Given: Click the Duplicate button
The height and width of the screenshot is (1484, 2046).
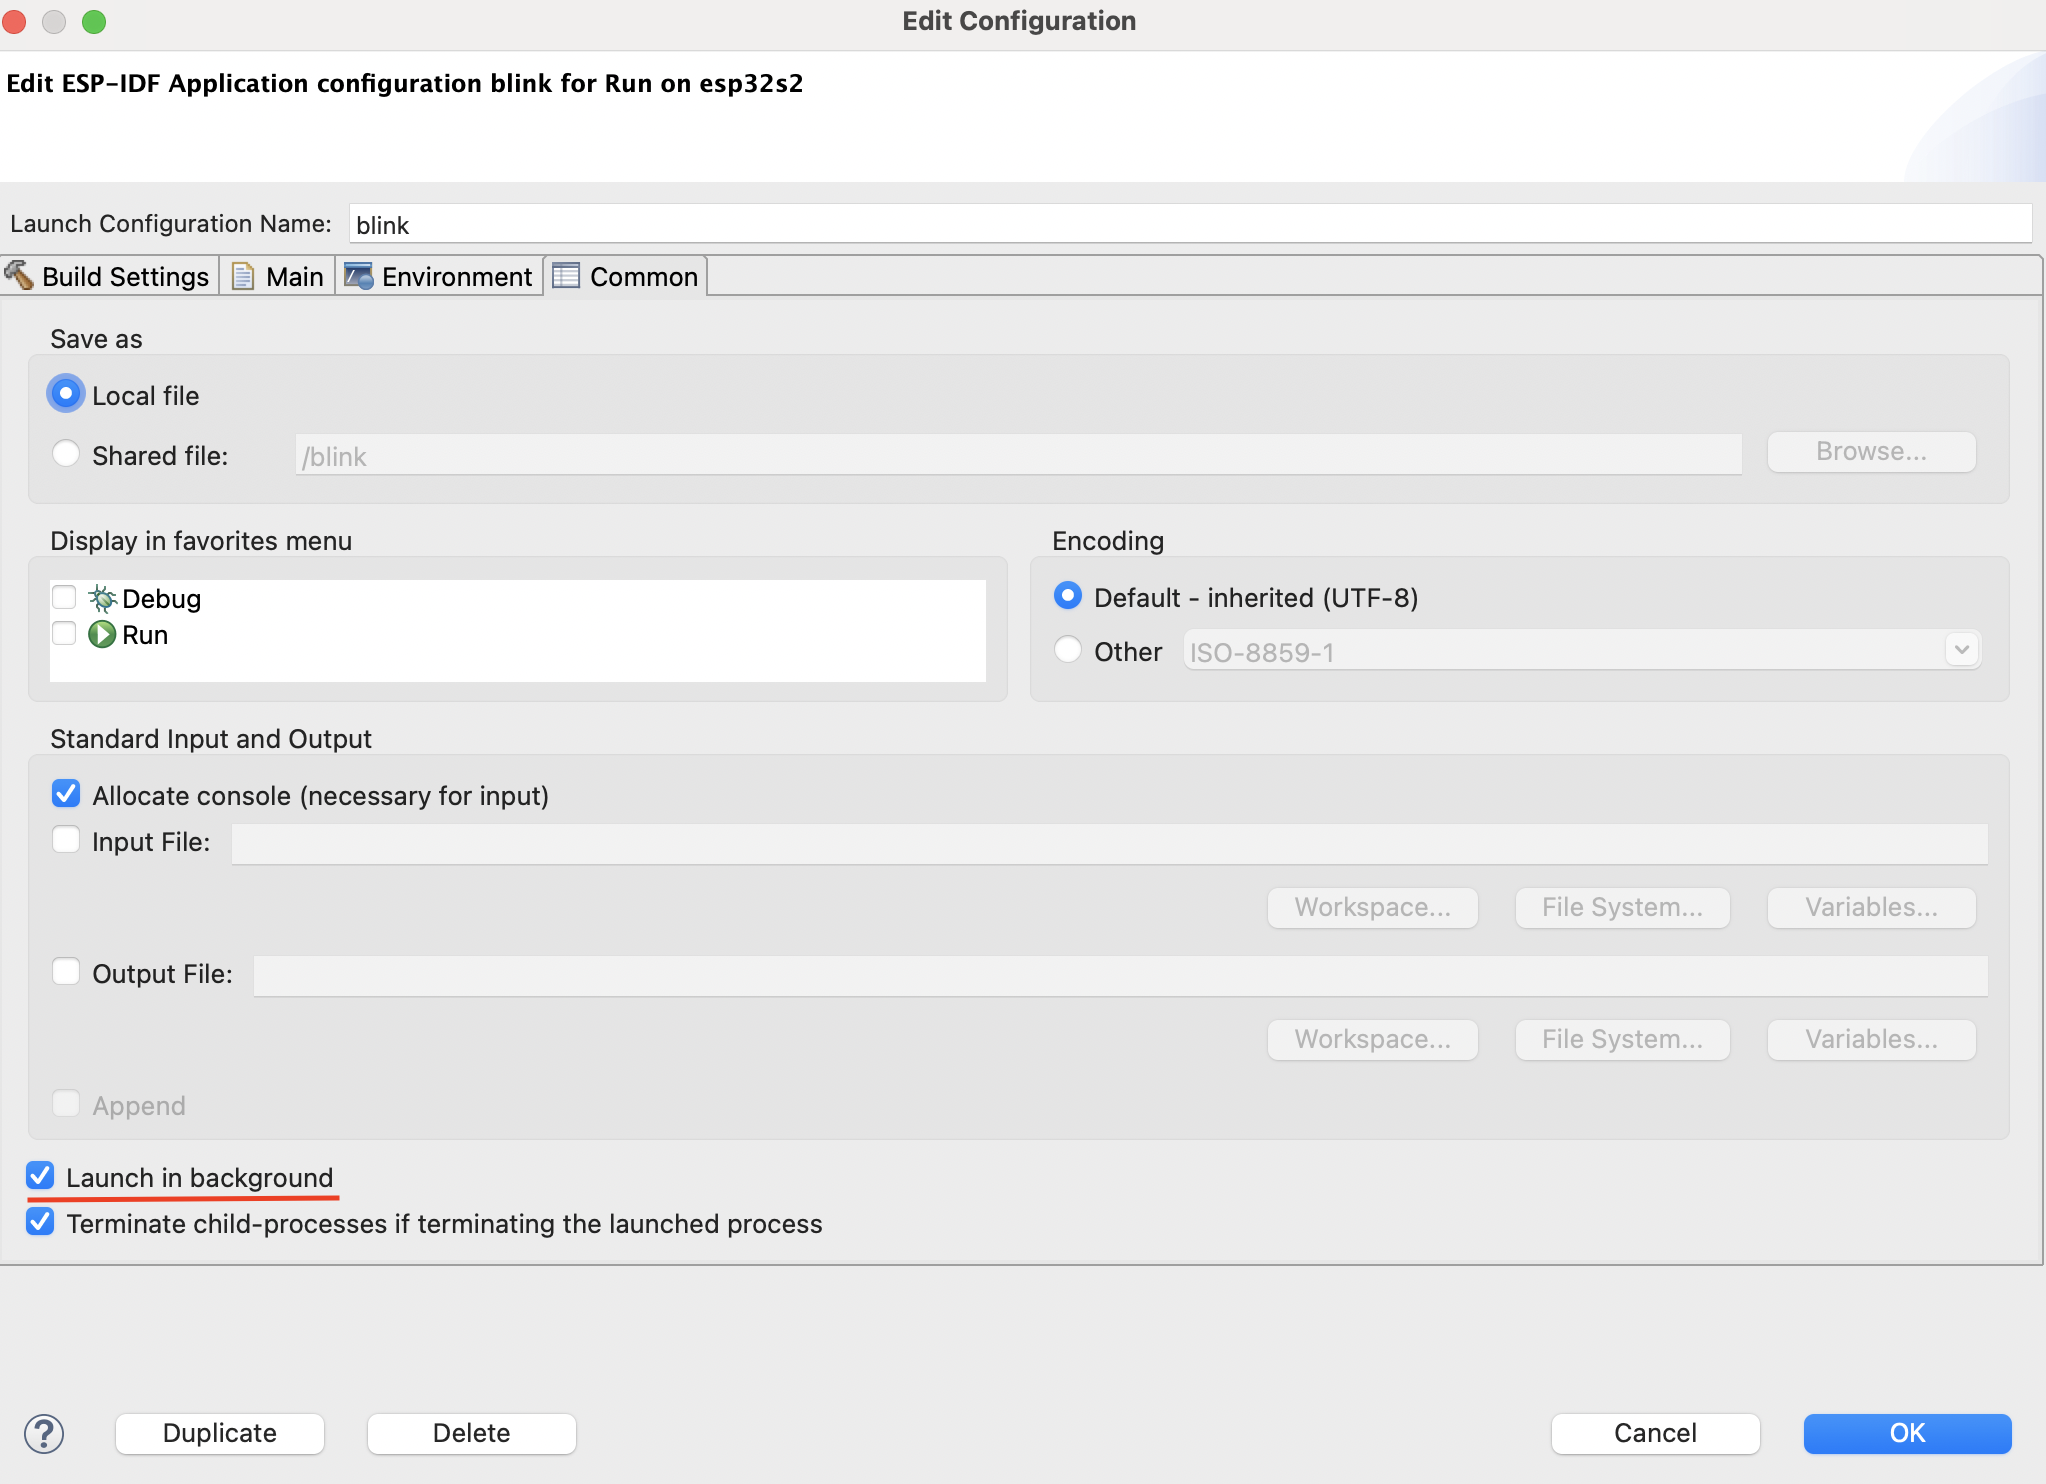Looking at the screenshot, I should coord(220,1433).
